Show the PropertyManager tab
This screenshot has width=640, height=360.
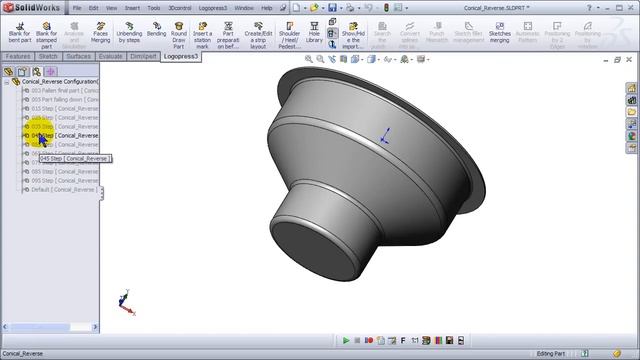[x=22, y=72]
